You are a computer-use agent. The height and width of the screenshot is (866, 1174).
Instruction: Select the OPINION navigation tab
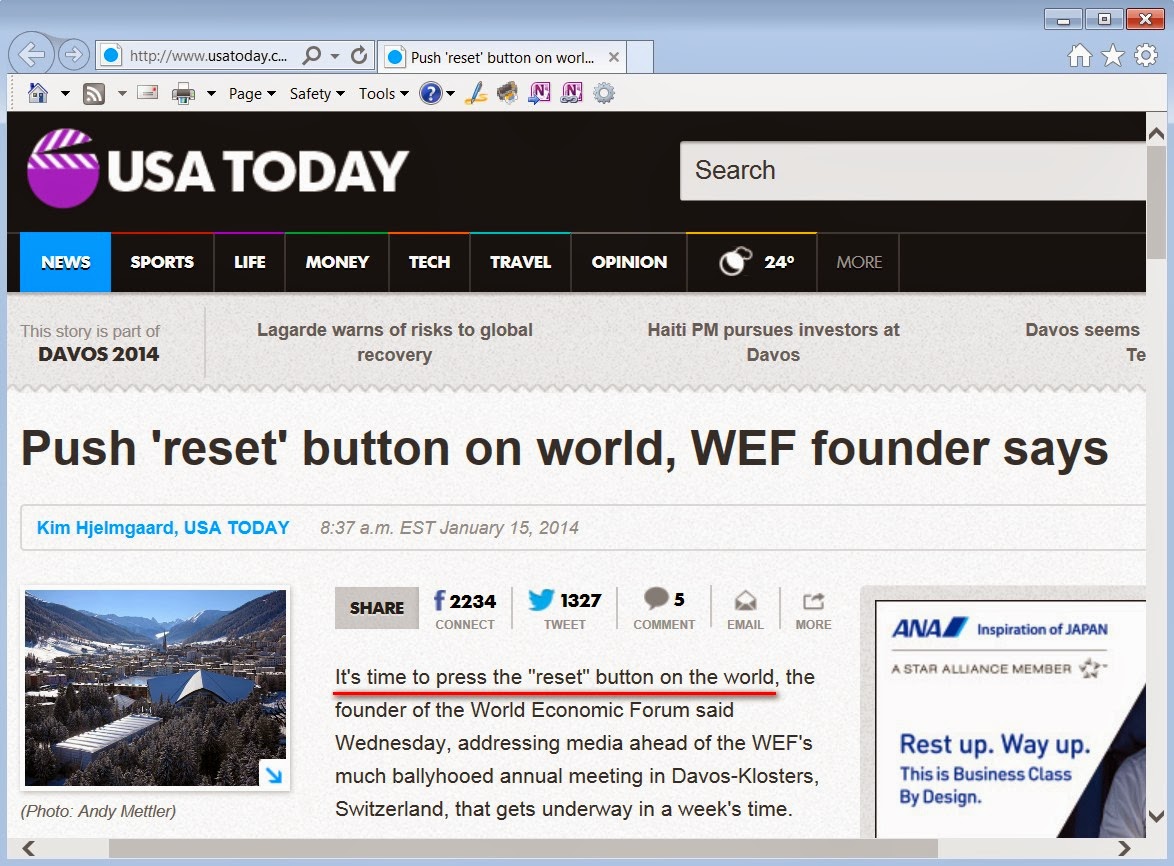(x=629, y=262)
